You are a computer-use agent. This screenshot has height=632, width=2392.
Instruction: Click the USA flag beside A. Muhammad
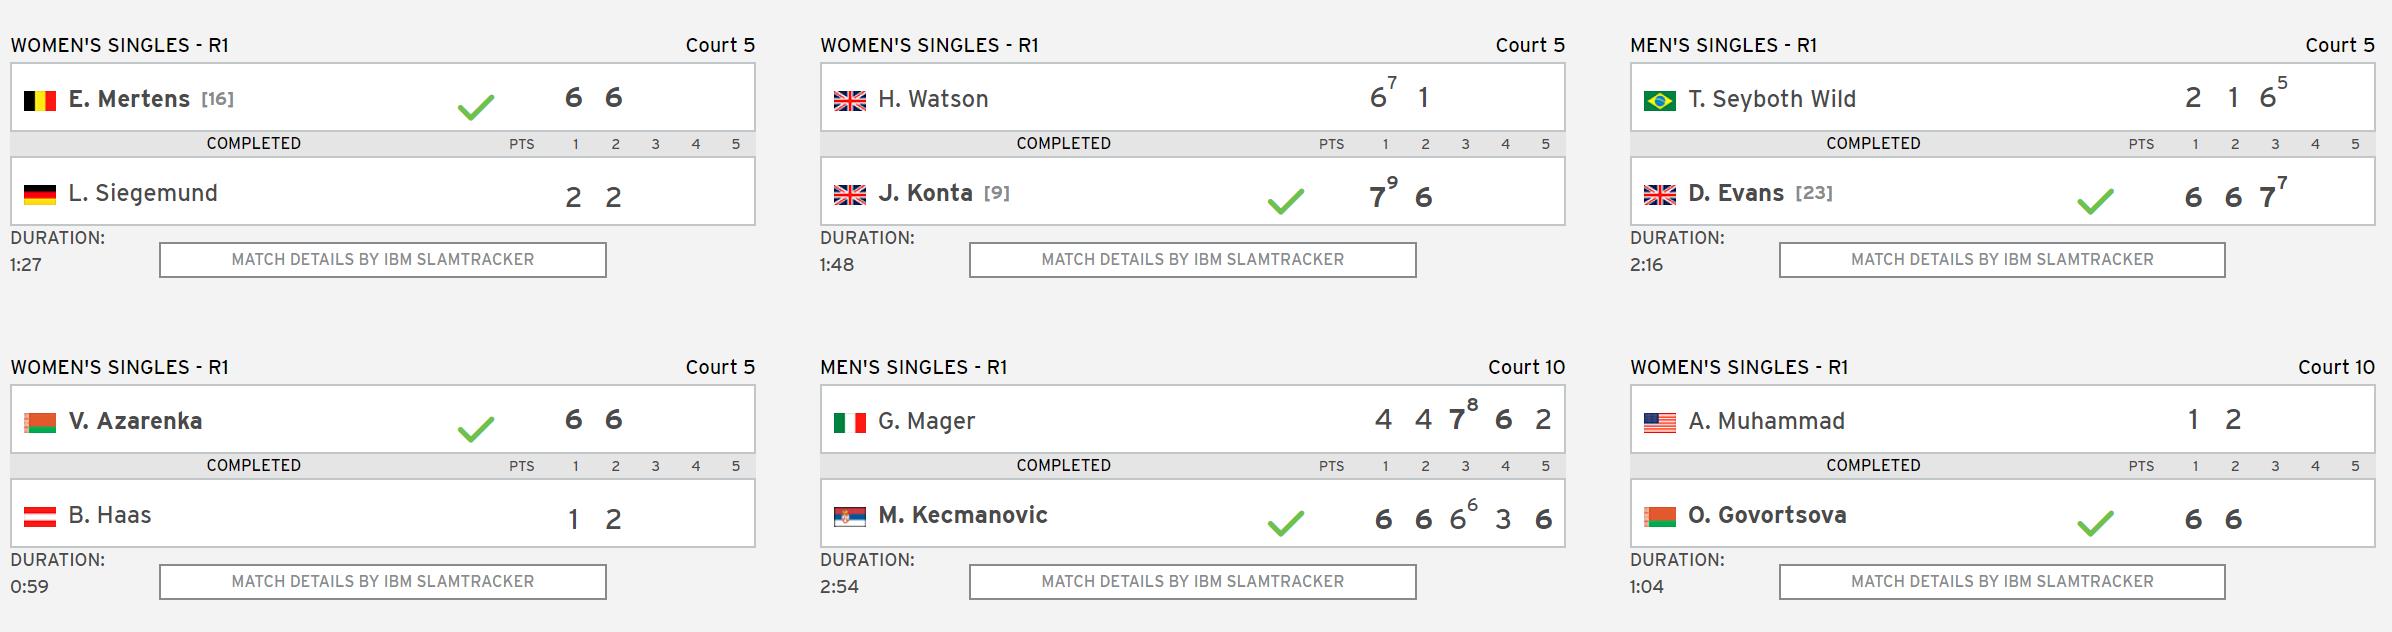click(1659, 422)
